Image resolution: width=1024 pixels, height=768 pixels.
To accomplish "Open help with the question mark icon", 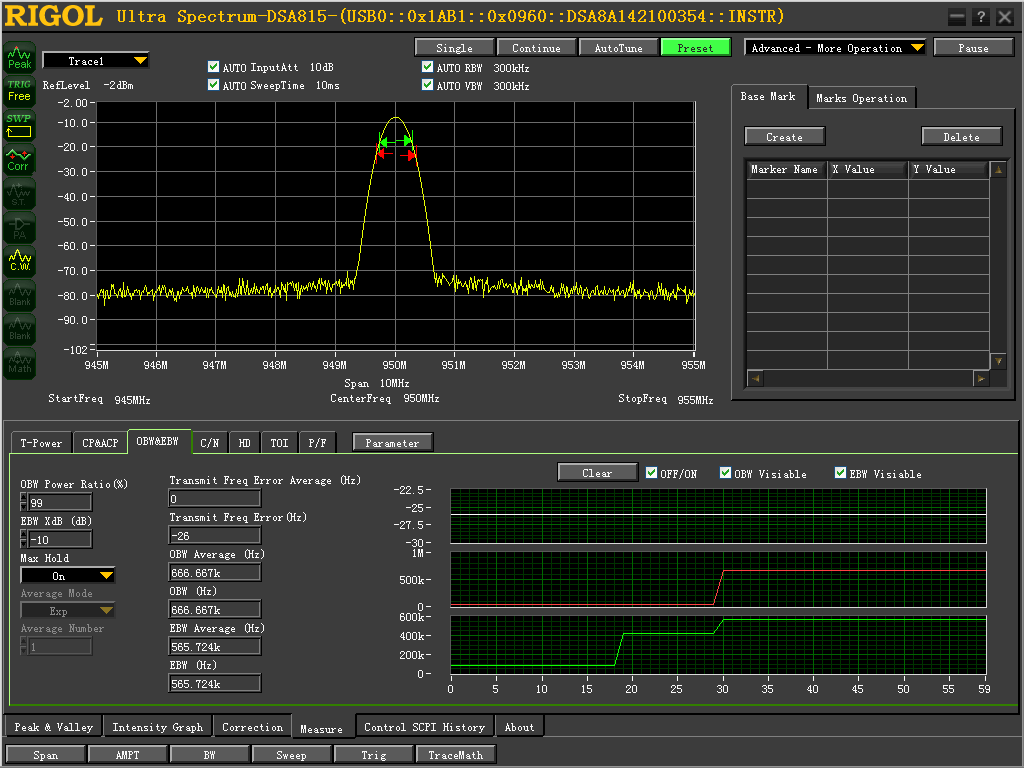I will [980, 17].
